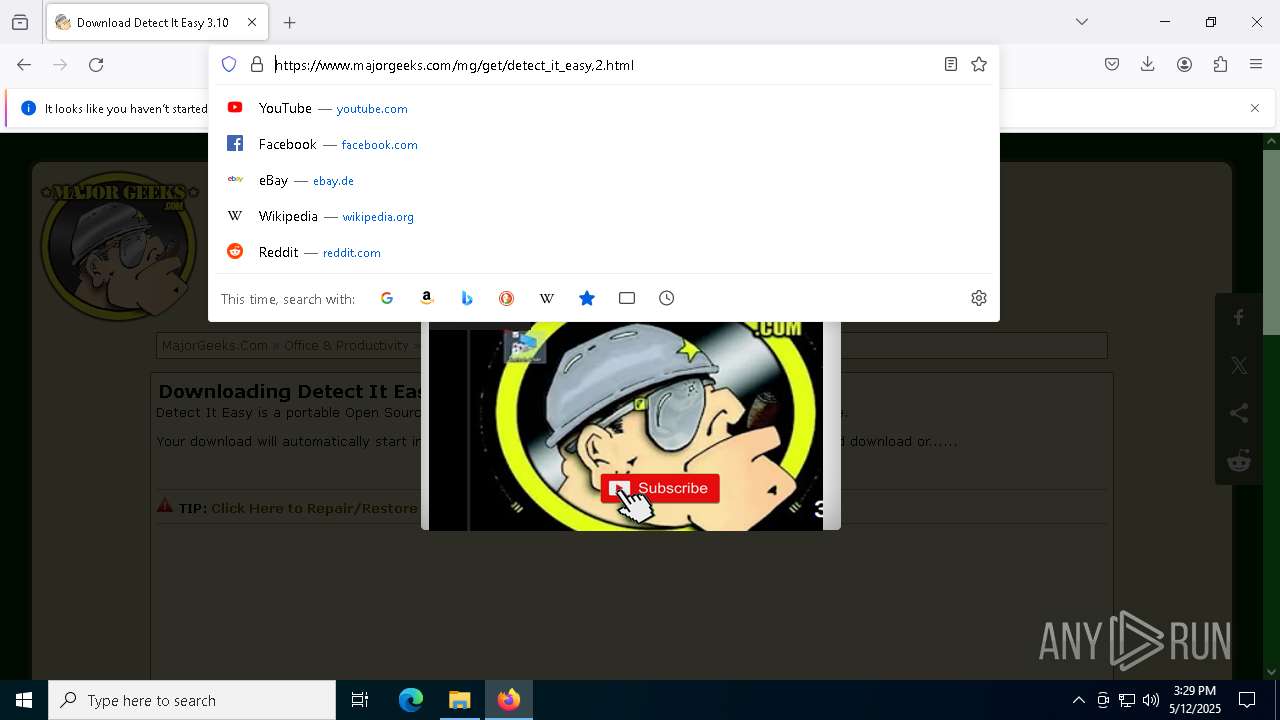Search this time with Google
The width and height of the screenshot is (1280, 720).
tap(387, 298)
